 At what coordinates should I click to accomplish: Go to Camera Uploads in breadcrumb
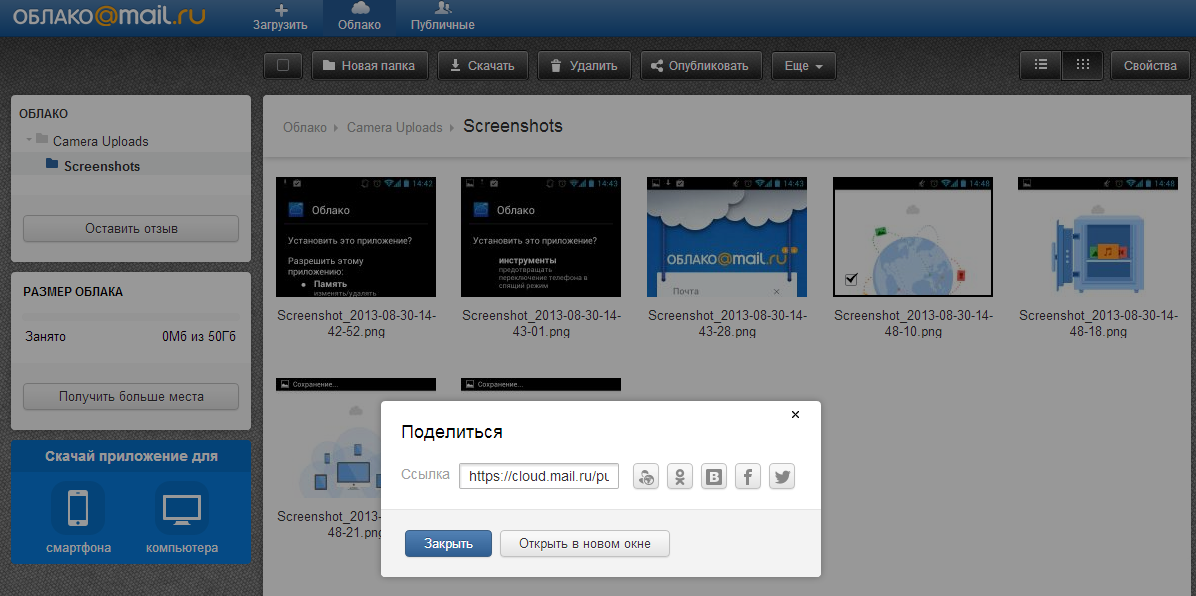point(394,127)
